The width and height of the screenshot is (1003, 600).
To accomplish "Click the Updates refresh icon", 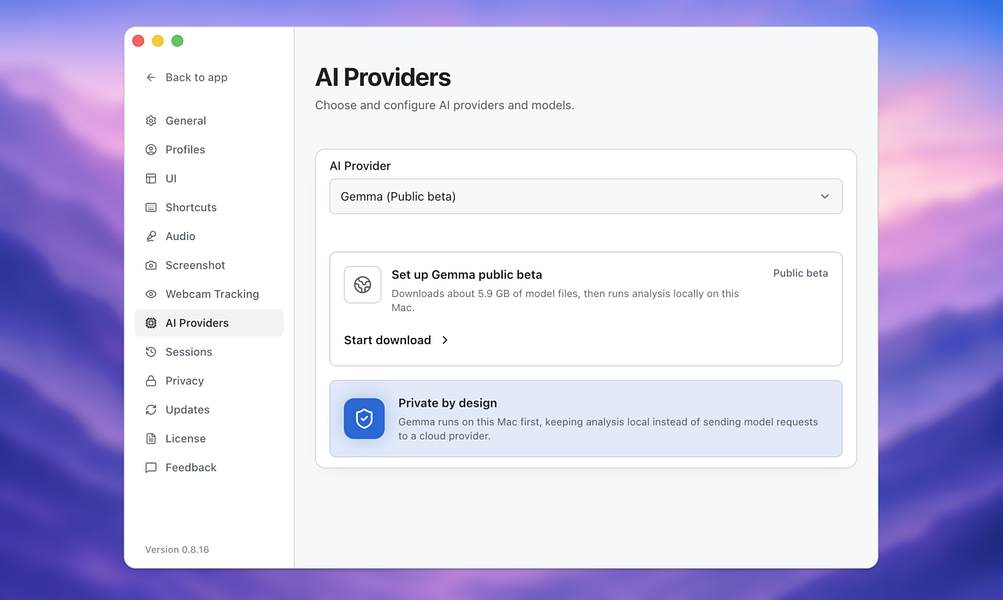I will (151, 409).
